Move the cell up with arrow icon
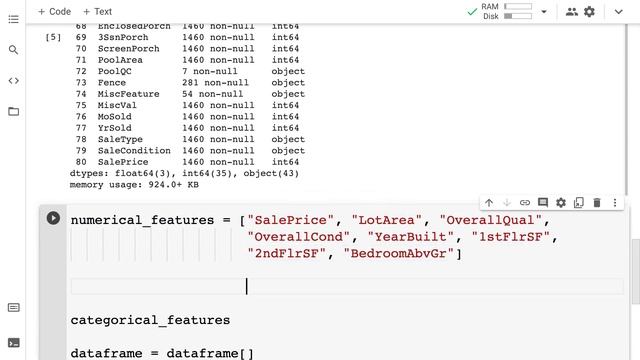This screenshot has width=640, height=360. (x=489, y=202)
